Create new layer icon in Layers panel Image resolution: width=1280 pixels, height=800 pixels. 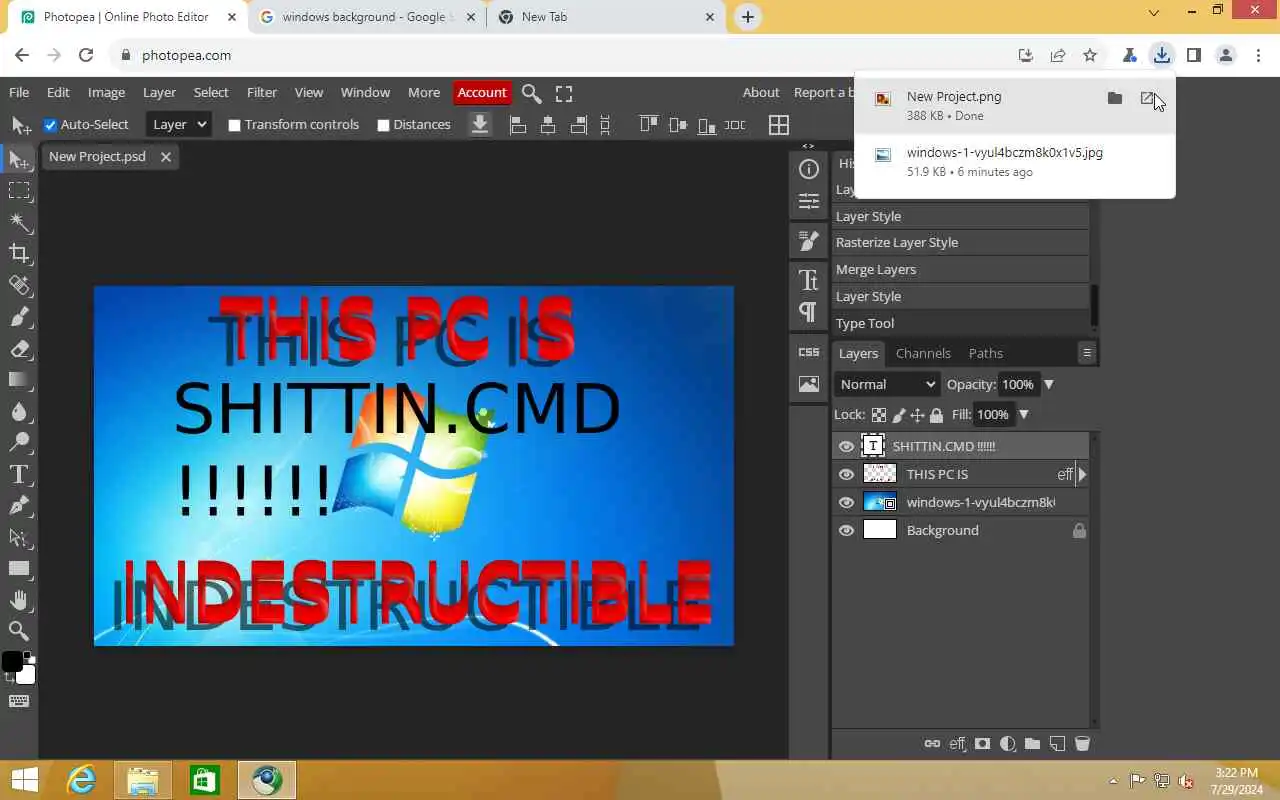point(1057,743)
